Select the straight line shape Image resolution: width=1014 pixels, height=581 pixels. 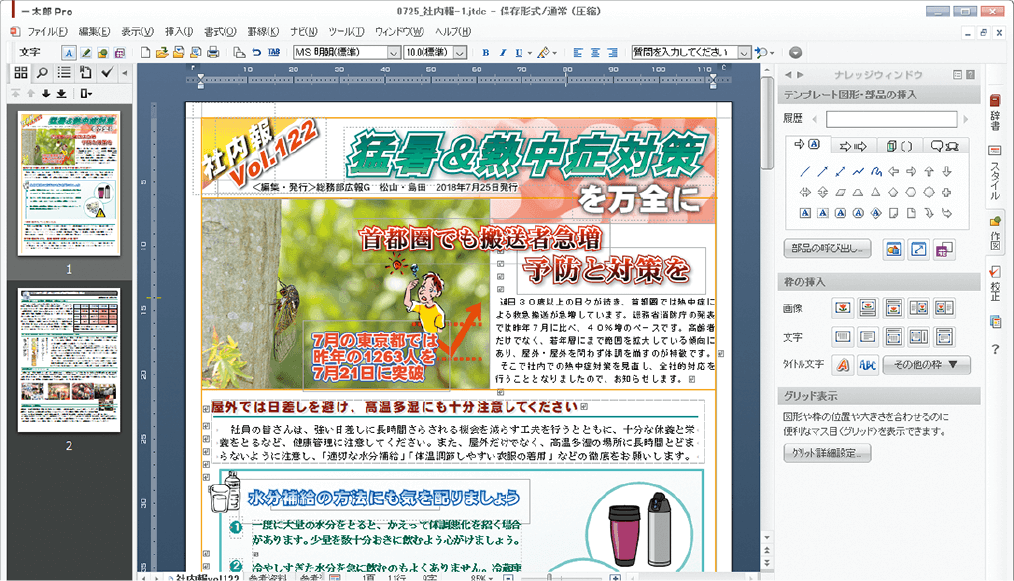[804, 171]
